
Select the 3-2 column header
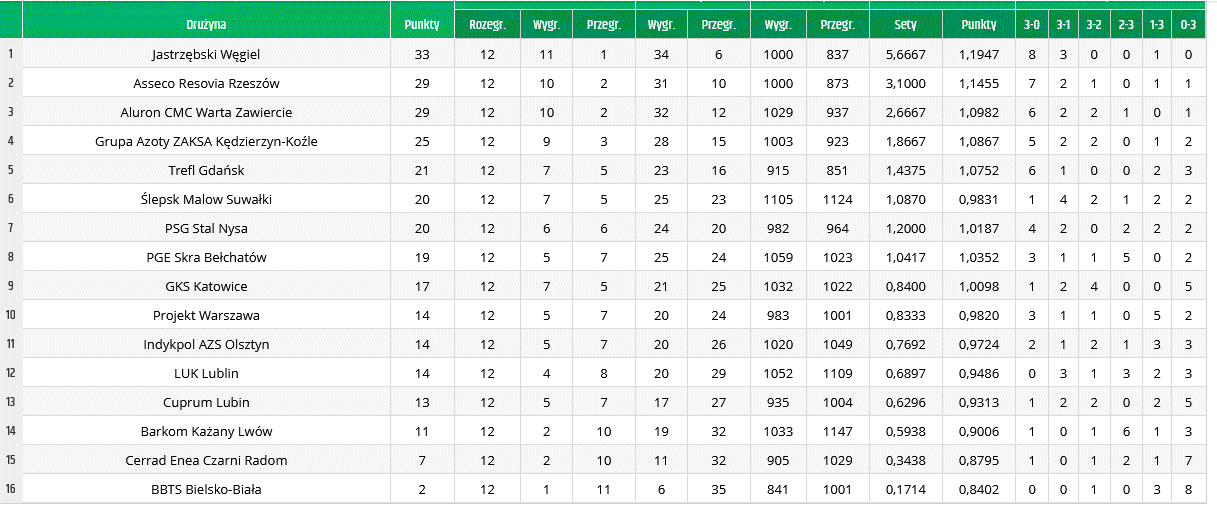pyautogui.click(x=1093, y=24)
